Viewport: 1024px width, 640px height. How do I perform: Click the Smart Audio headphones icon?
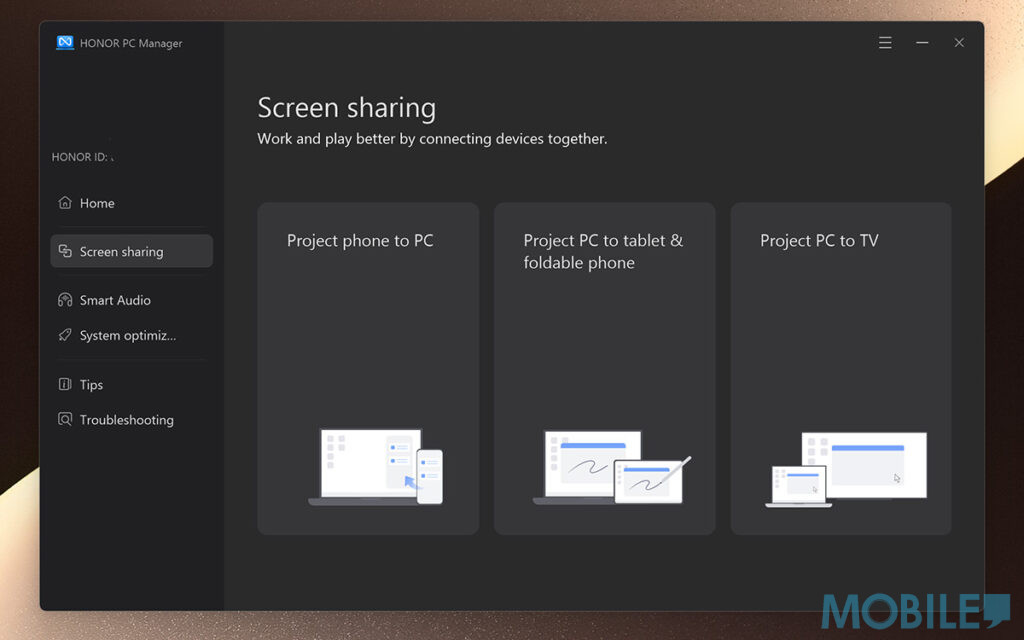point(65,300)
